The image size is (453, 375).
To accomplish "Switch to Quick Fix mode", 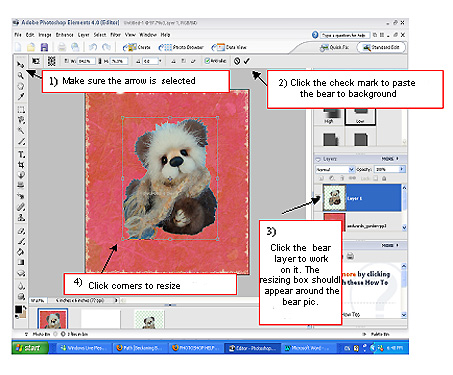I will click(x=335, y=47).
